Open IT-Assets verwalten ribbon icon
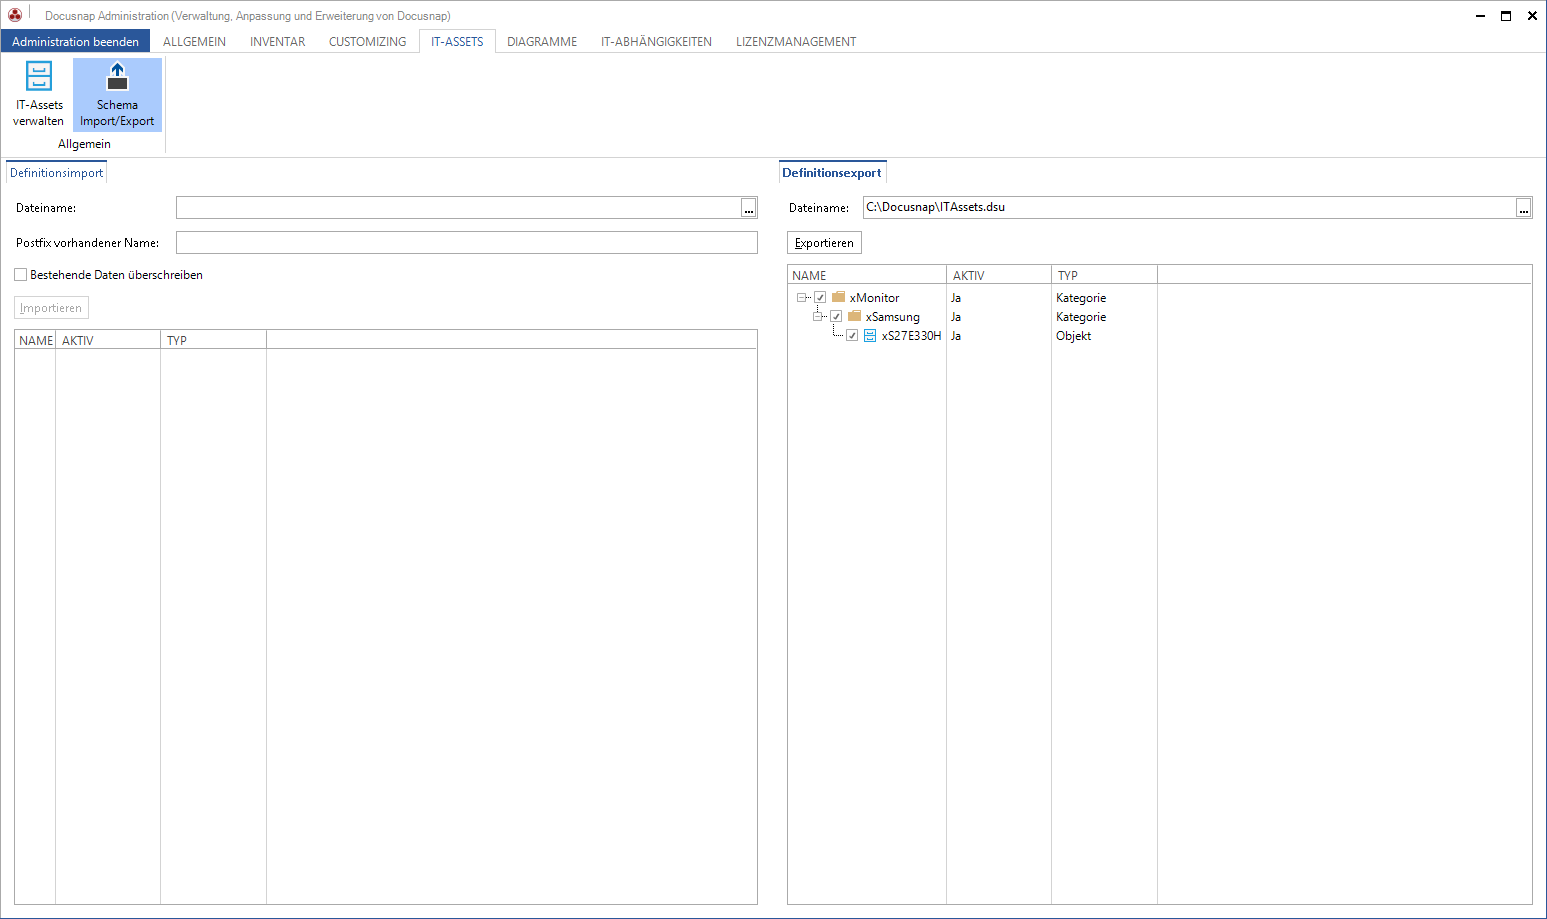 click(x=38, y=95)
